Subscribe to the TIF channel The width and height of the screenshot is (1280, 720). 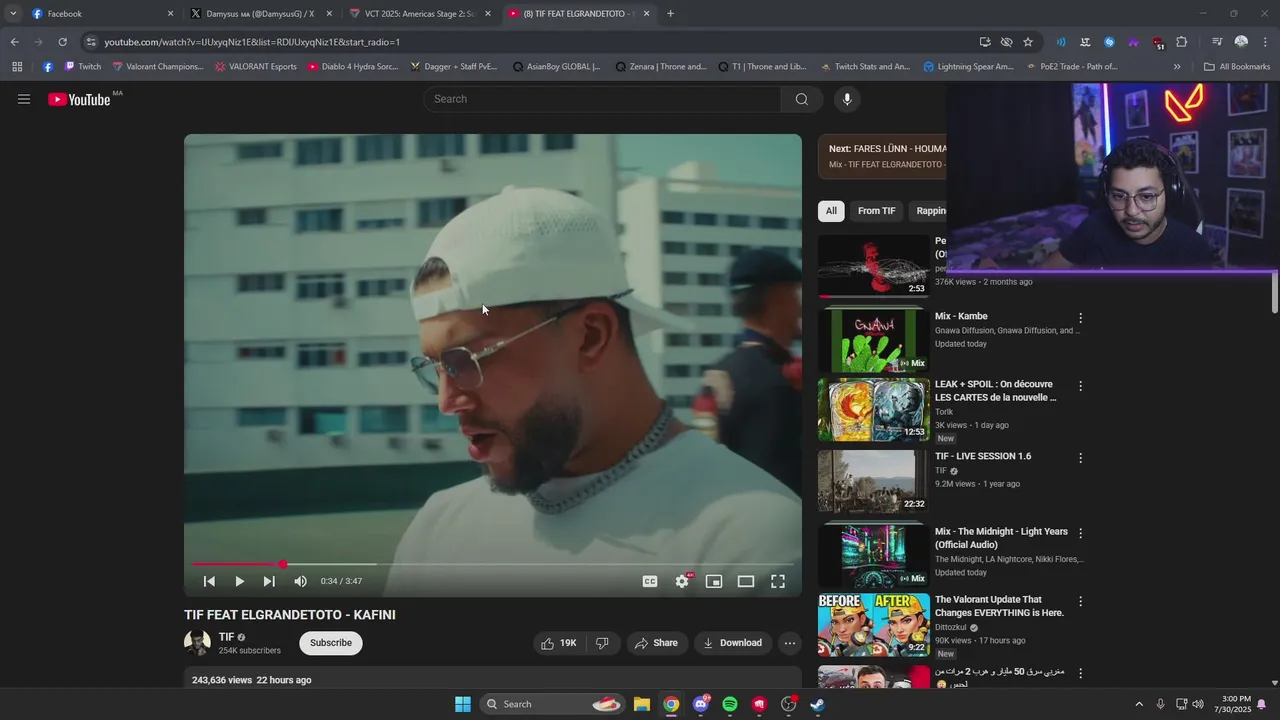tap(331, 643)
